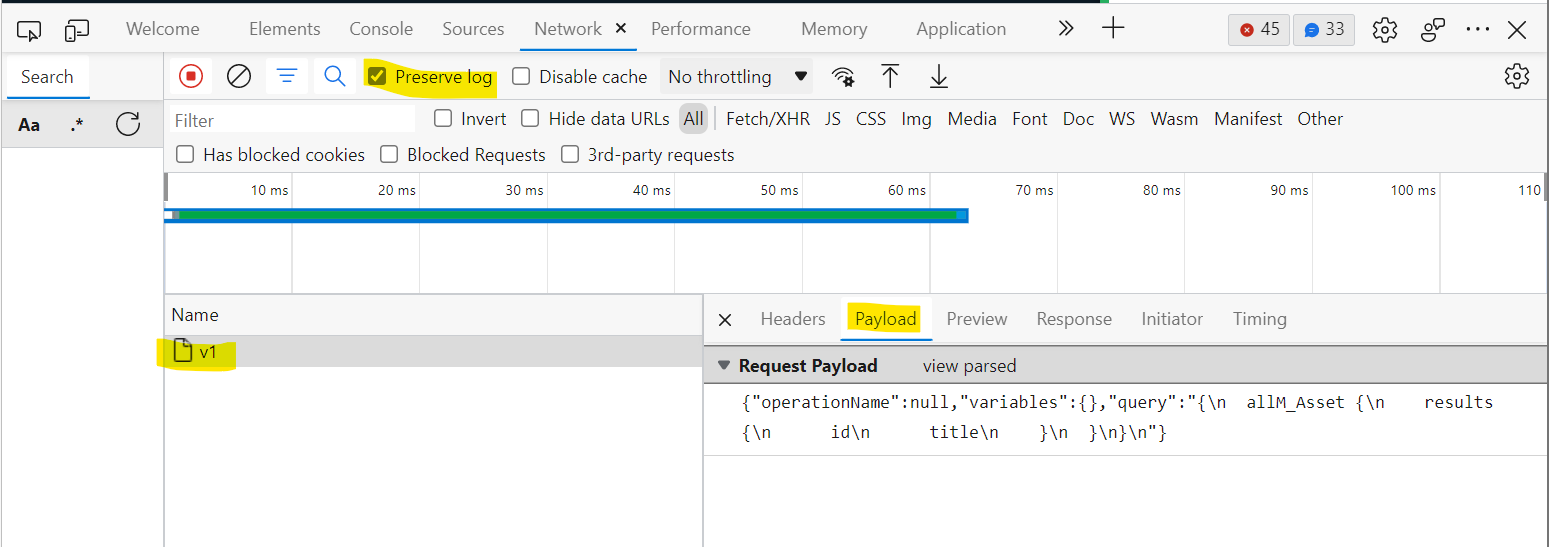
Task: Open network search magnifier icon
Action: 335,76
